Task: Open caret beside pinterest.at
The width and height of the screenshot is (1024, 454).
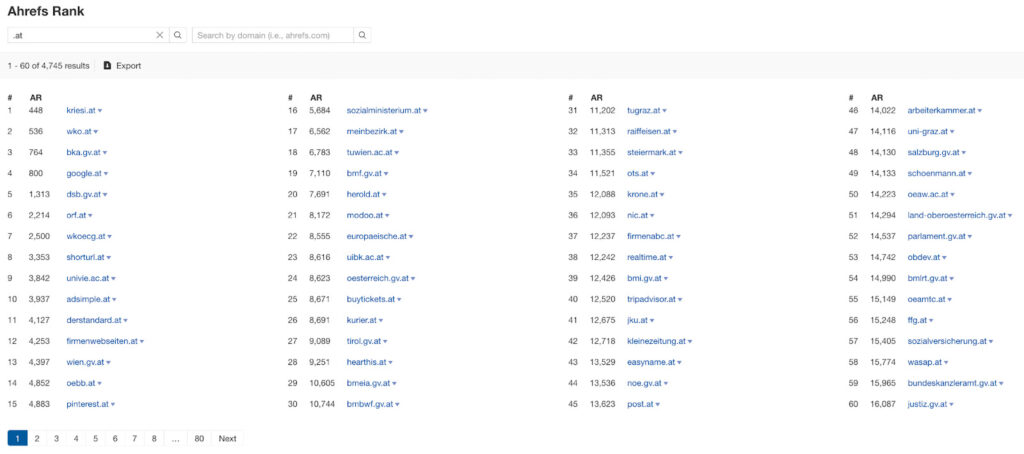Action: (113, 405)
